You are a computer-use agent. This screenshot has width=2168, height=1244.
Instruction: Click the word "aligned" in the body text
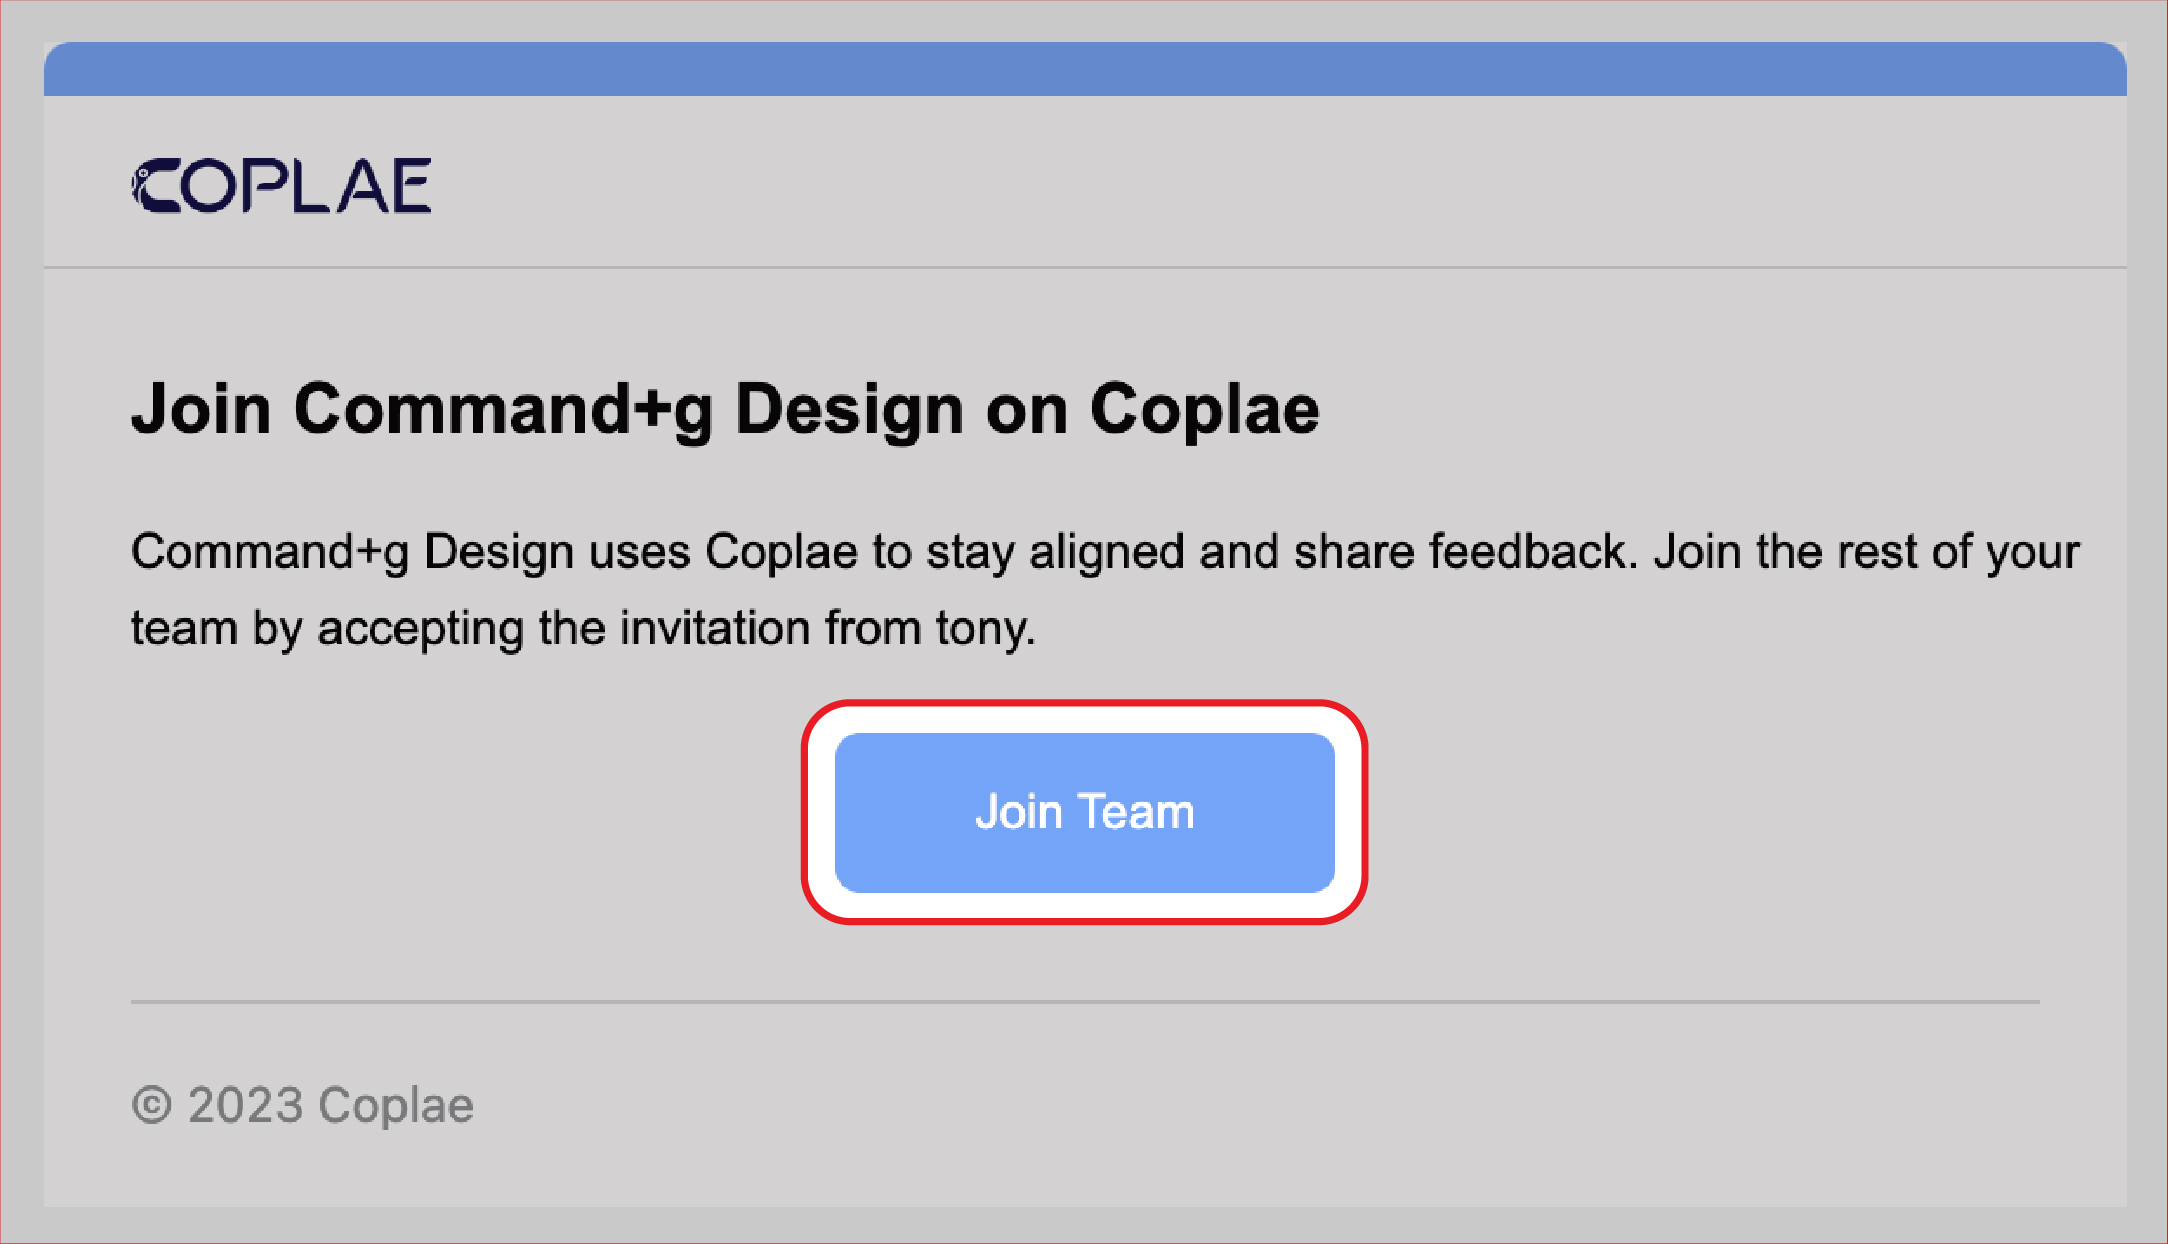pyautogui.click(x=1106, y=552)
